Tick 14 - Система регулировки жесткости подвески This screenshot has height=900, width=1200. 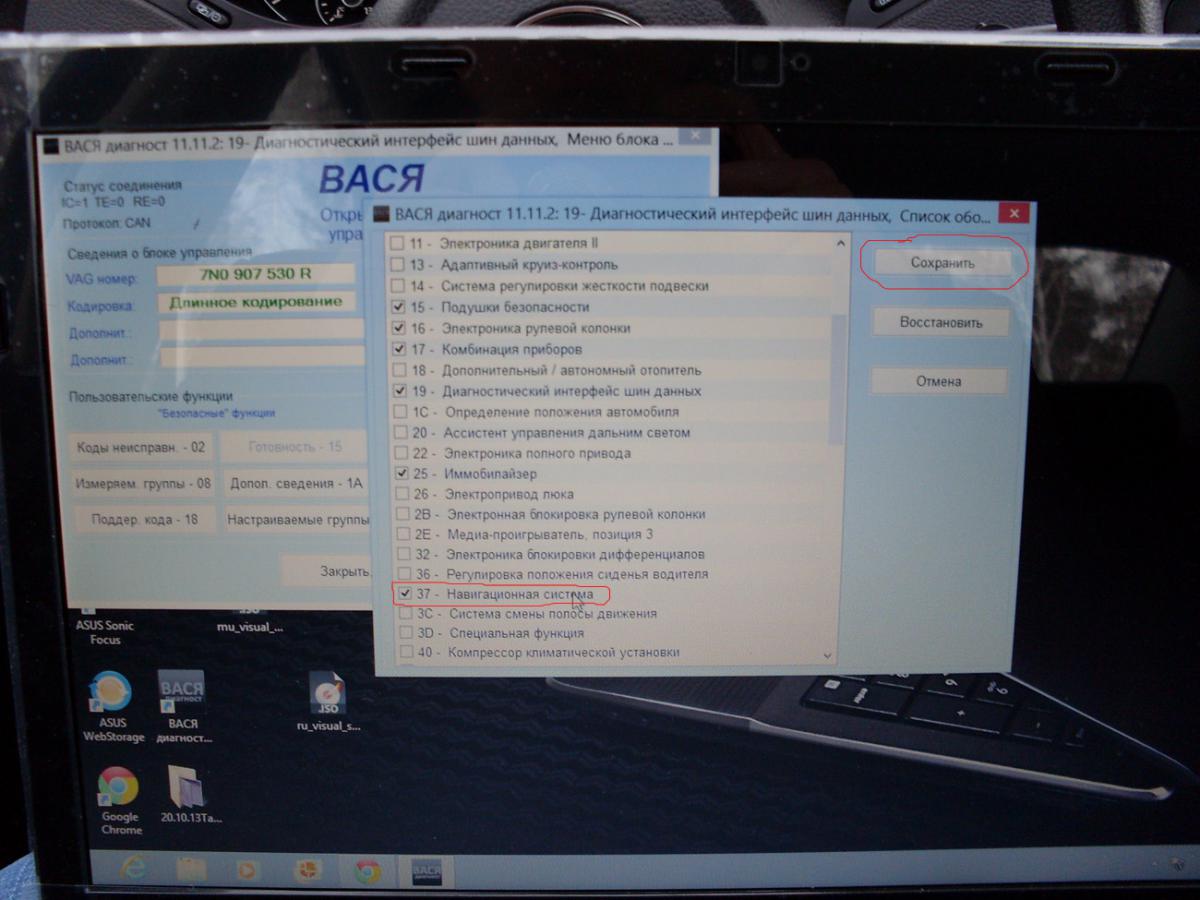(398, 286)
